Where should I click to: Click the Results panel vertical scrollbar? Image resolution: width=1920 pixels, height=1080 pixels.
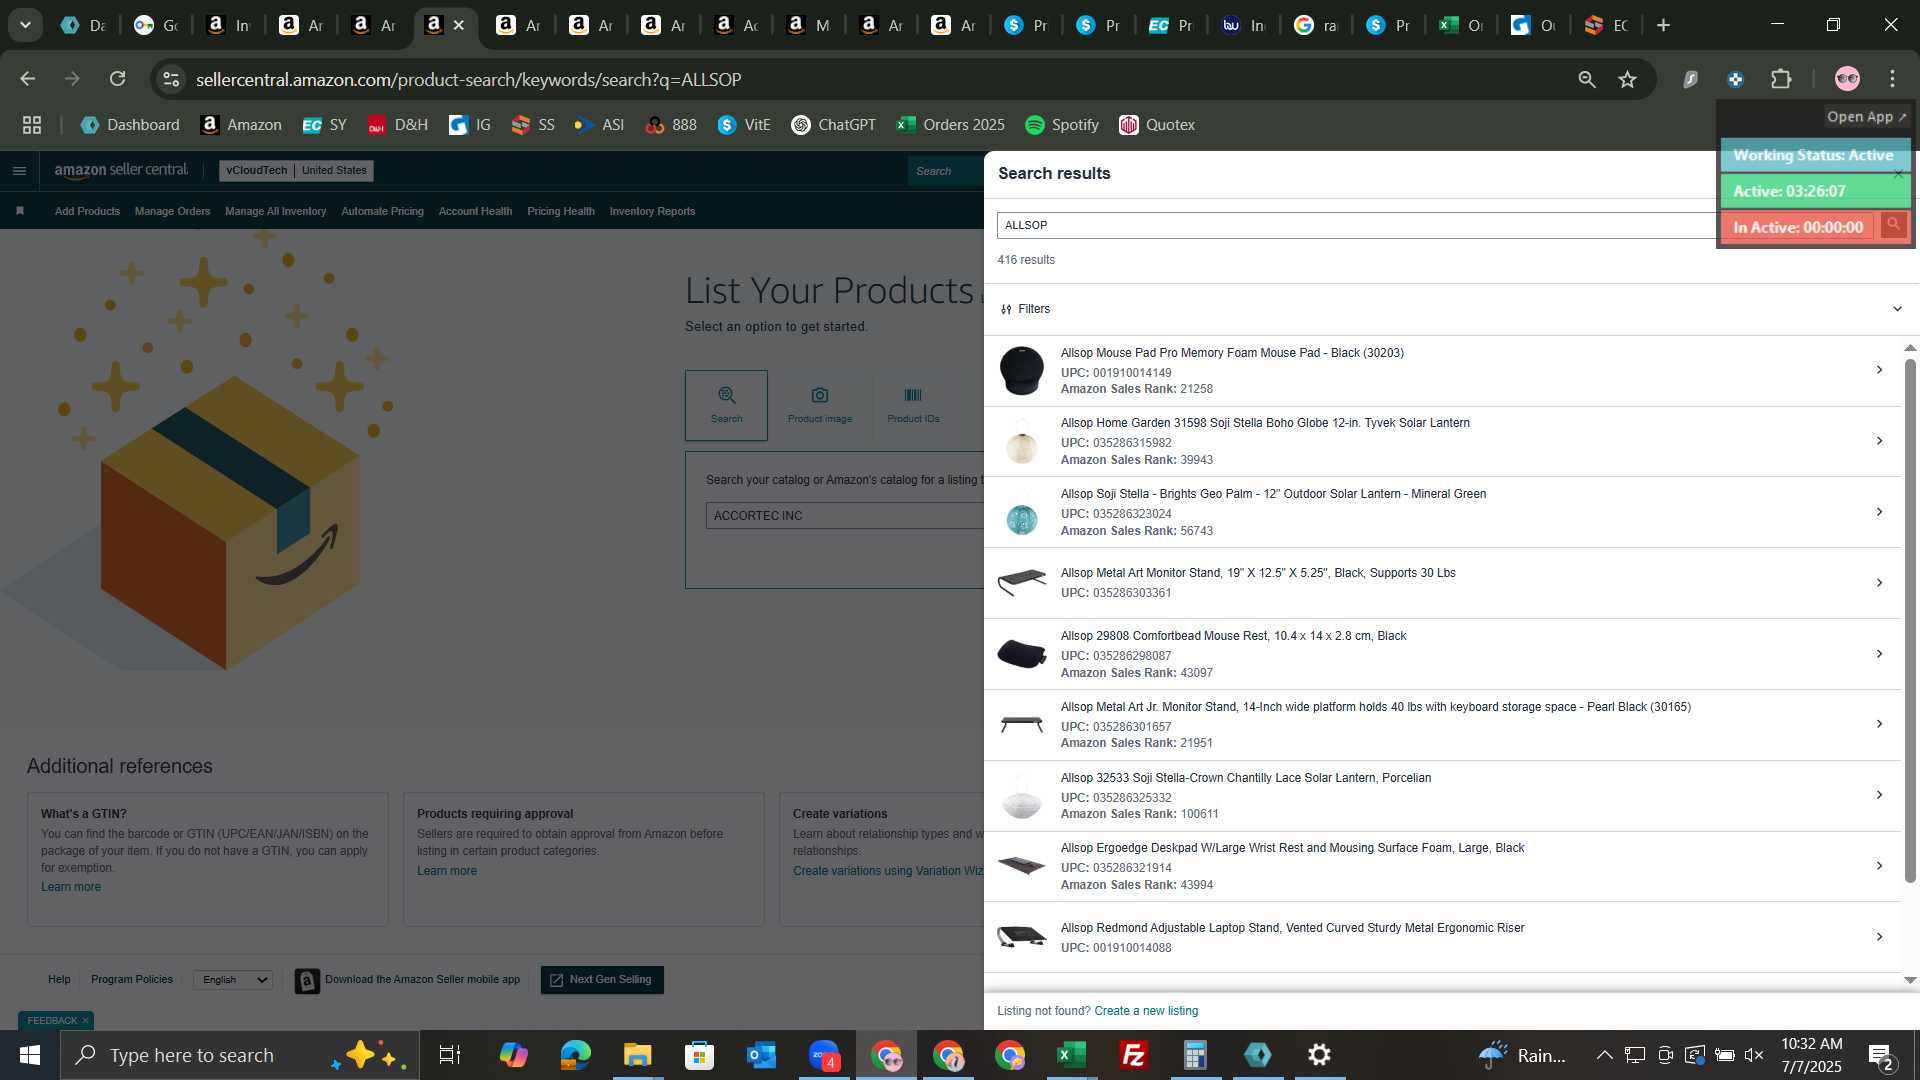coord(1909,620)
